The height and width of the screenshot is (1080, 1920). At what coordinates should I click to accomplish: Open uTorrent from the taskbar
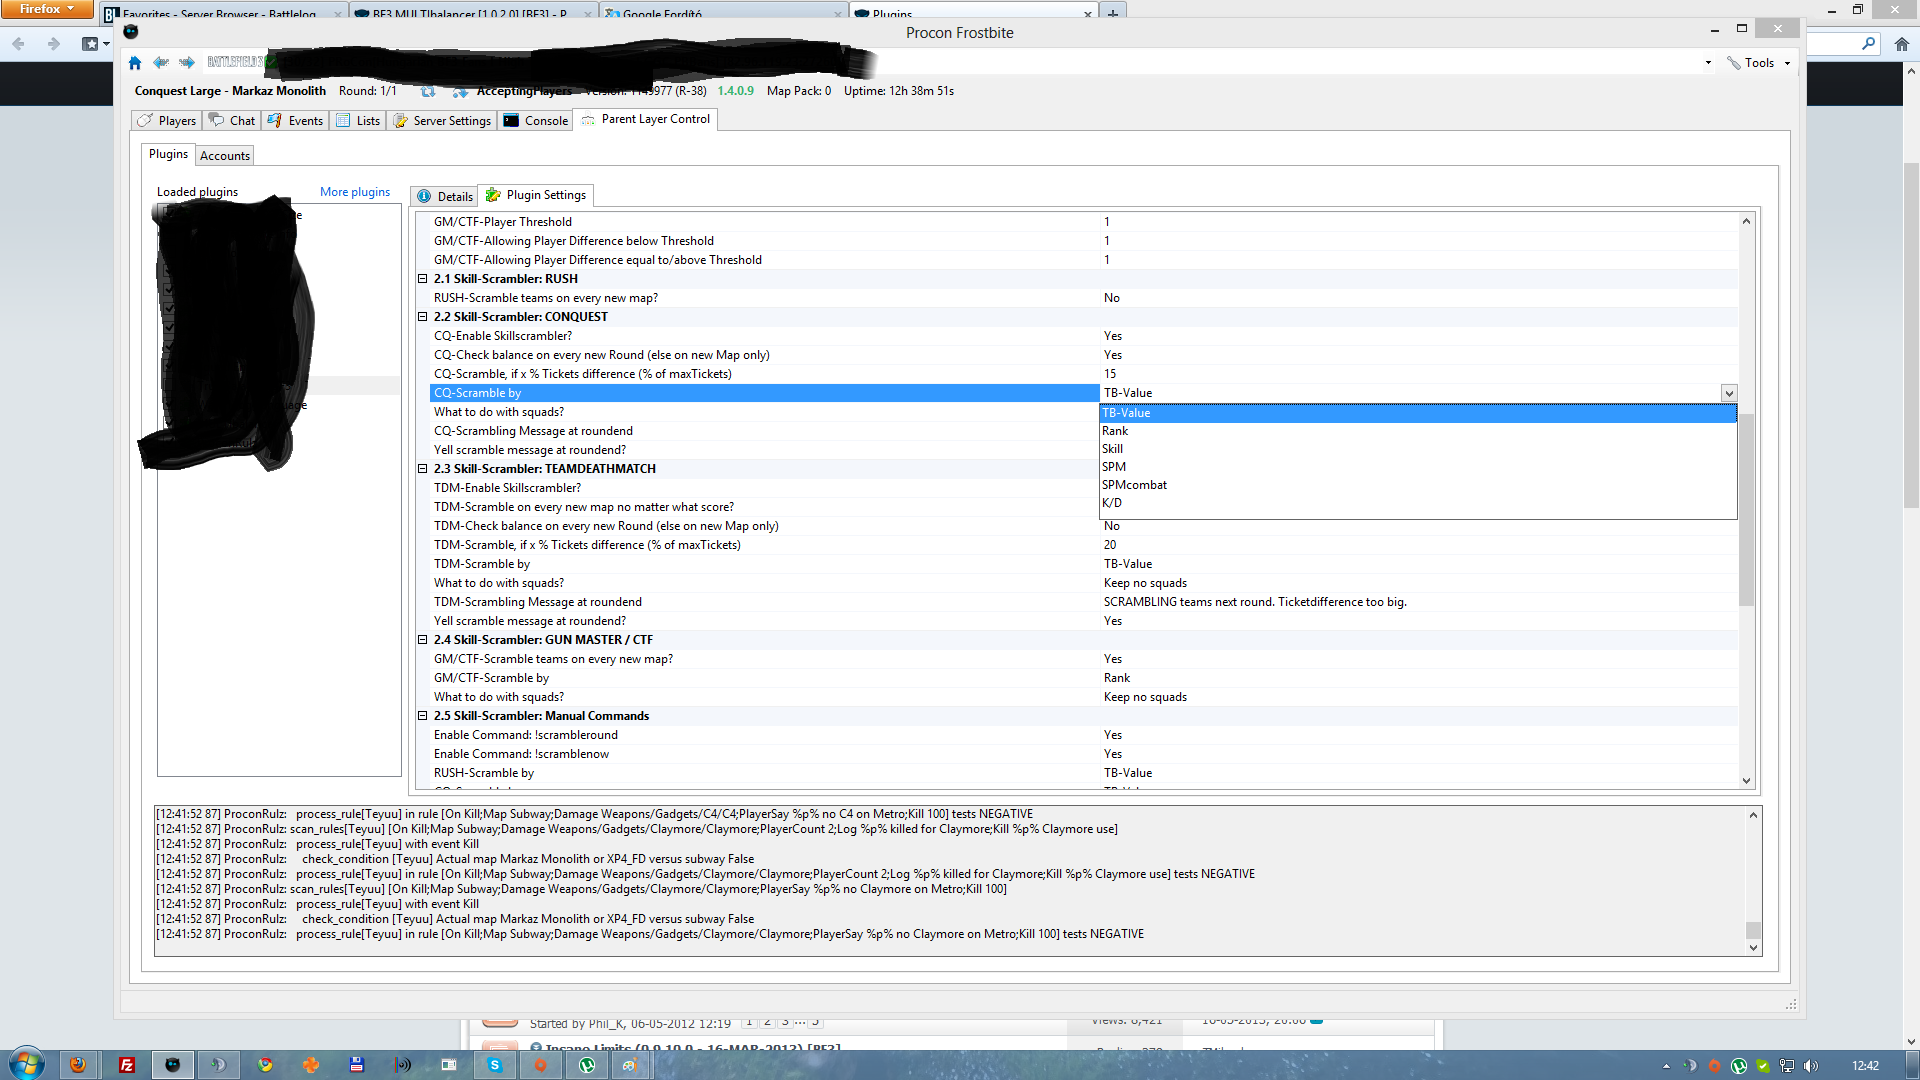tap(587, 1065)
